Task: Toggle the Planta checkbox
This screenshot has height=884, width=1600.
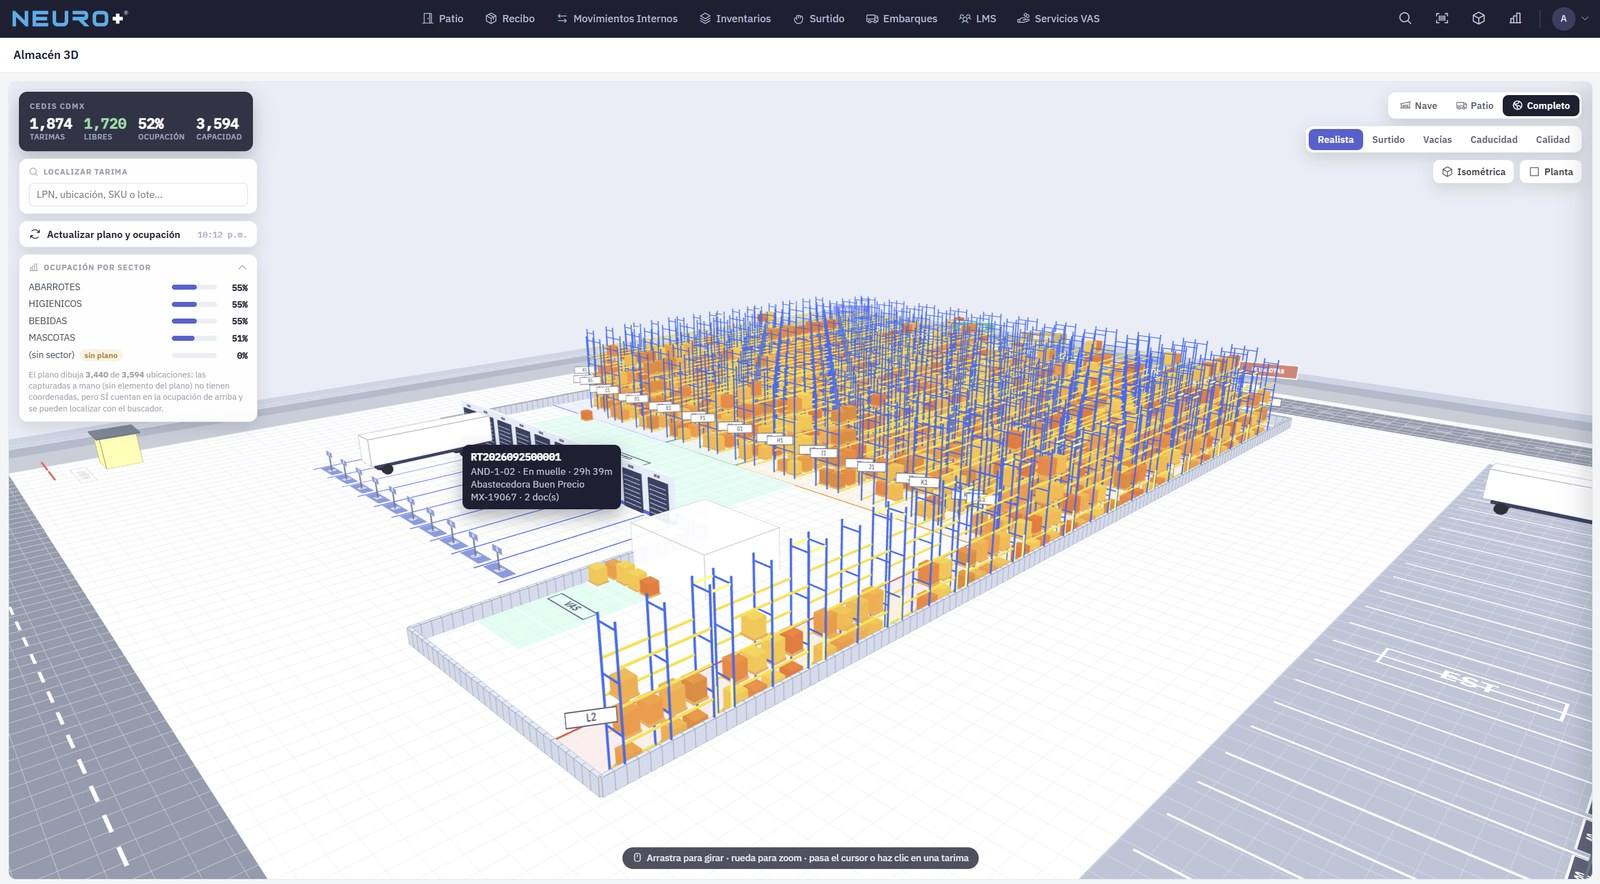Action: [1534, 172]
